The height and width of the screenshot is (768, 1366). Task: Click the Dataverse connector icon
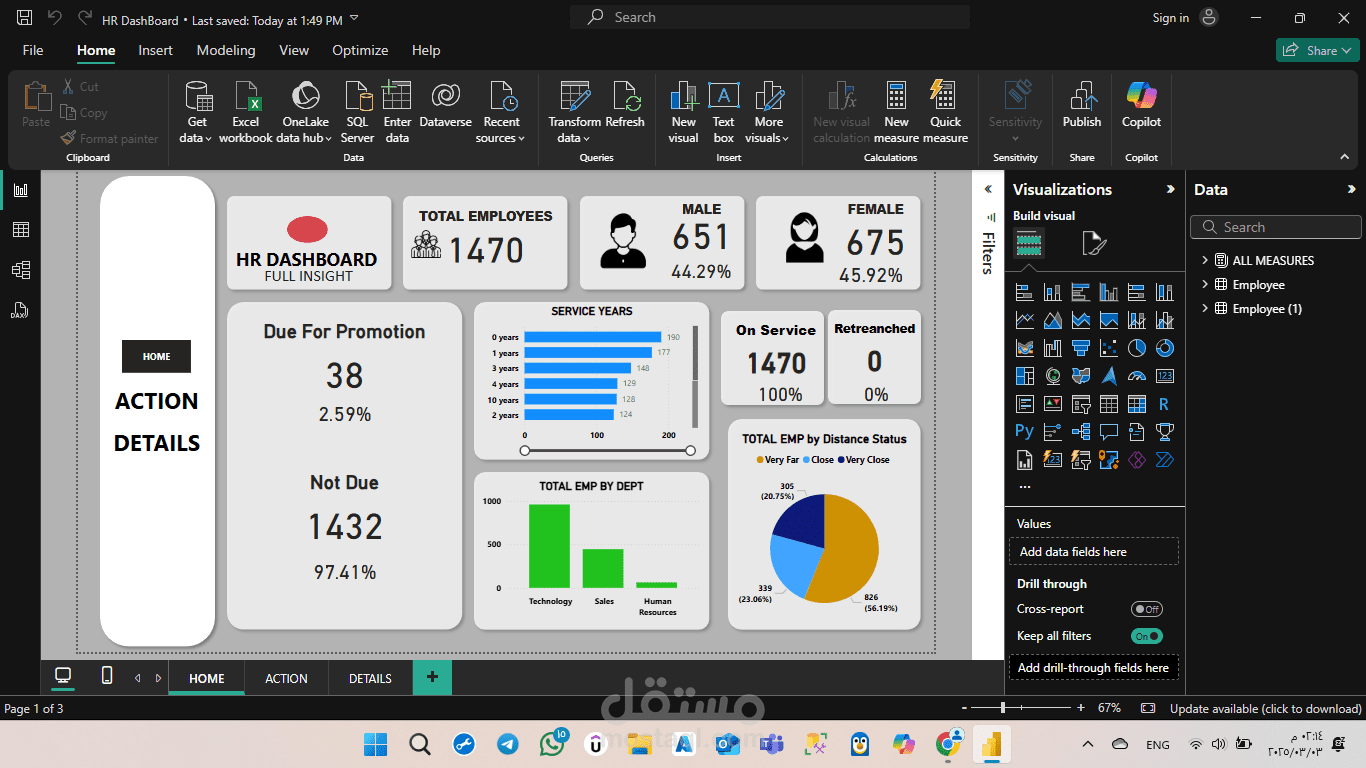click(x=445, y=95)
